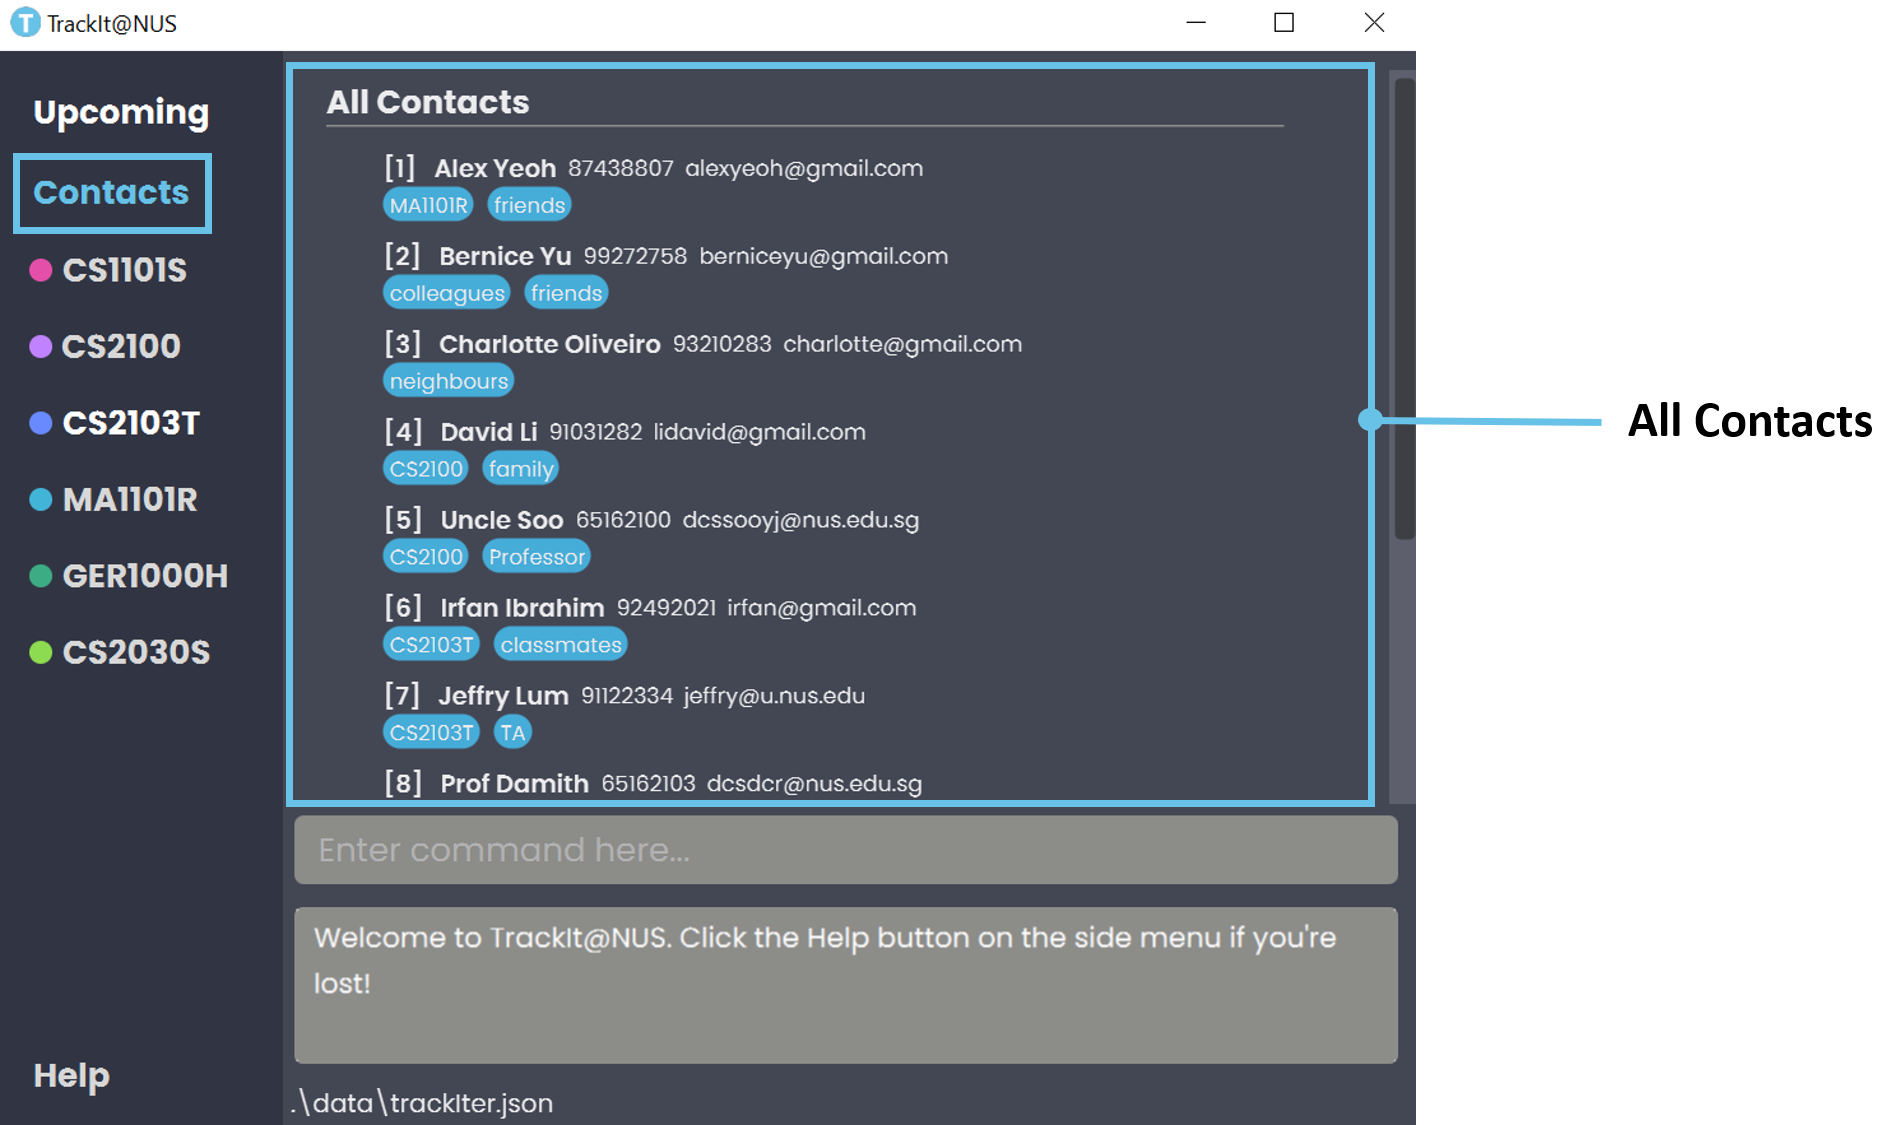This screenshot has width=1904, height=1125.
Task: Click the Professor tag under Uncle Soo
Action: (x=537, y=557)
